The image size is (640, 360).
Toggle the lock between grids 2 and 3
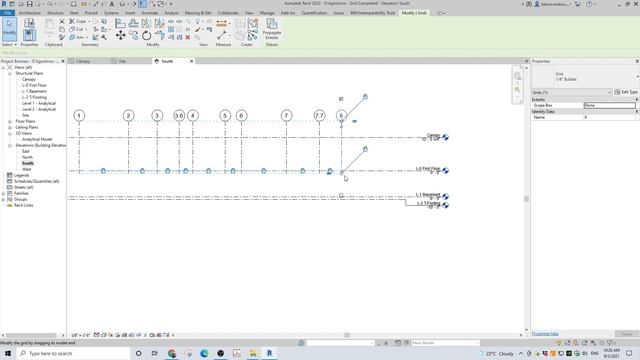click(x=142, y=171)
